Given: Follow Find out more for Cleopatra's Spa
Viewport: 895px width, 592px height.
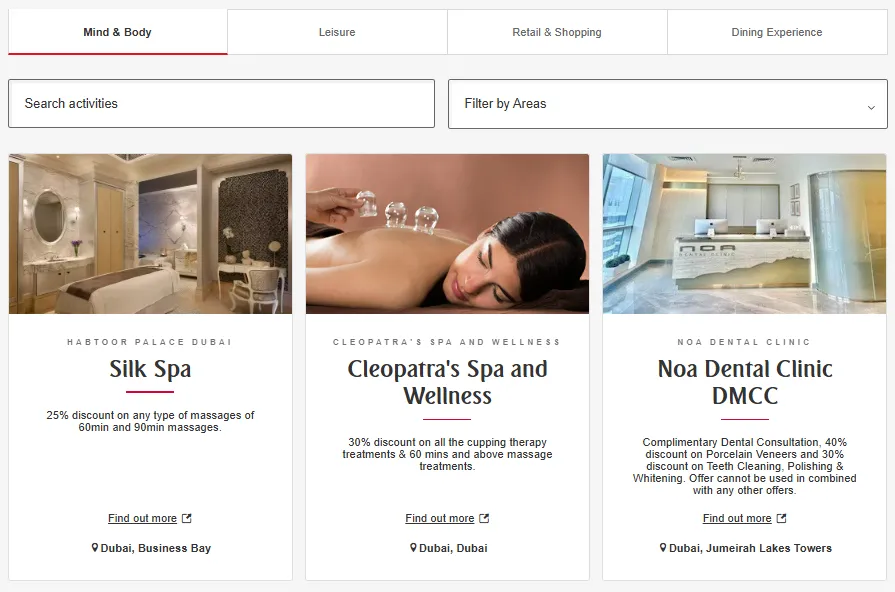Looking at the screenshot, I should (x=440, y=518).
